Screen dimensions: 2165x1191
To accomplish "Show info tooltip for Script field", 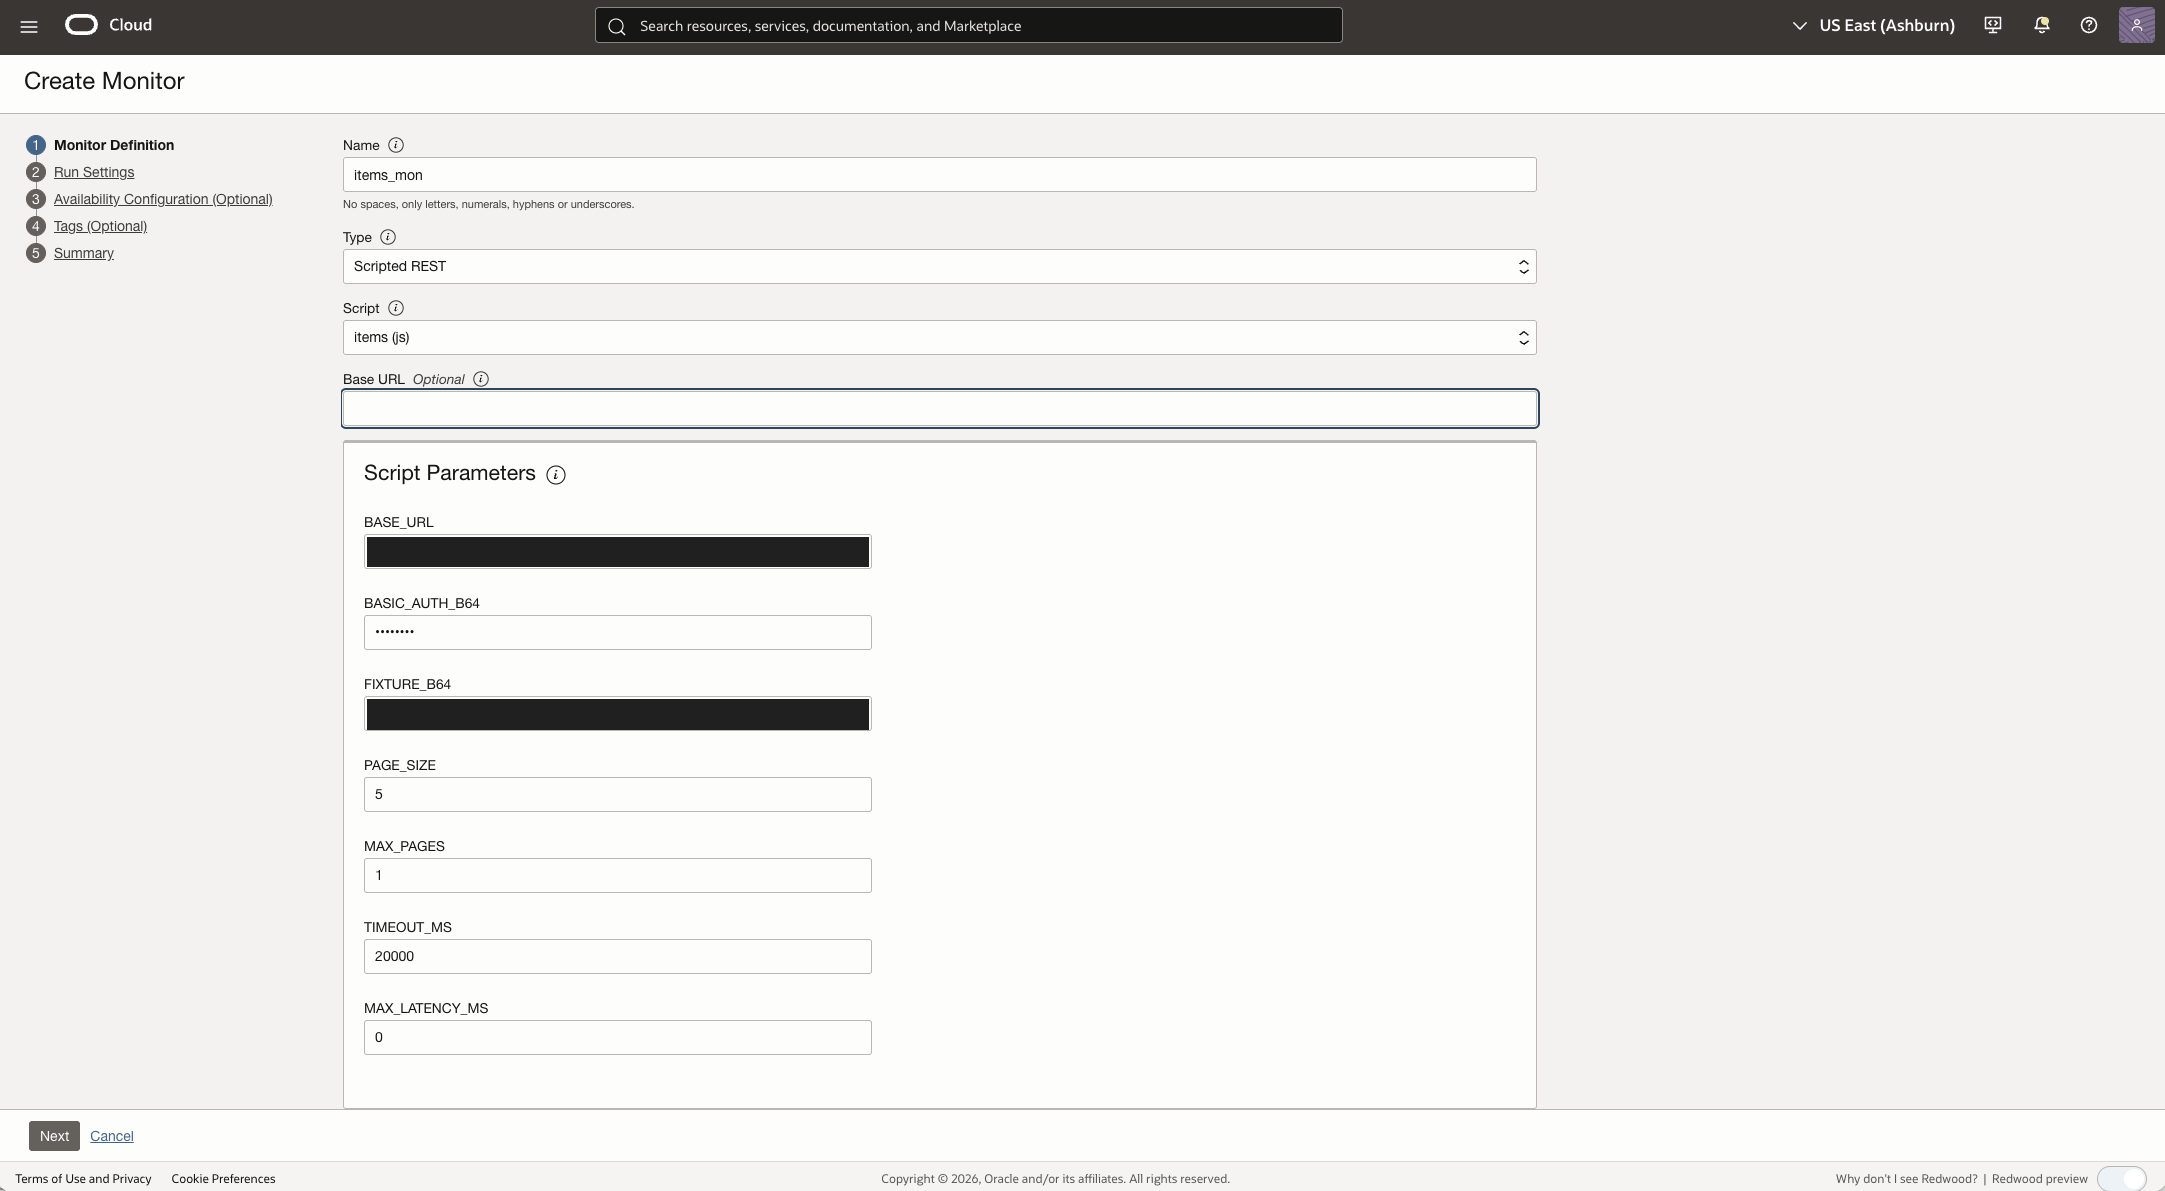I will pos(396,308).
